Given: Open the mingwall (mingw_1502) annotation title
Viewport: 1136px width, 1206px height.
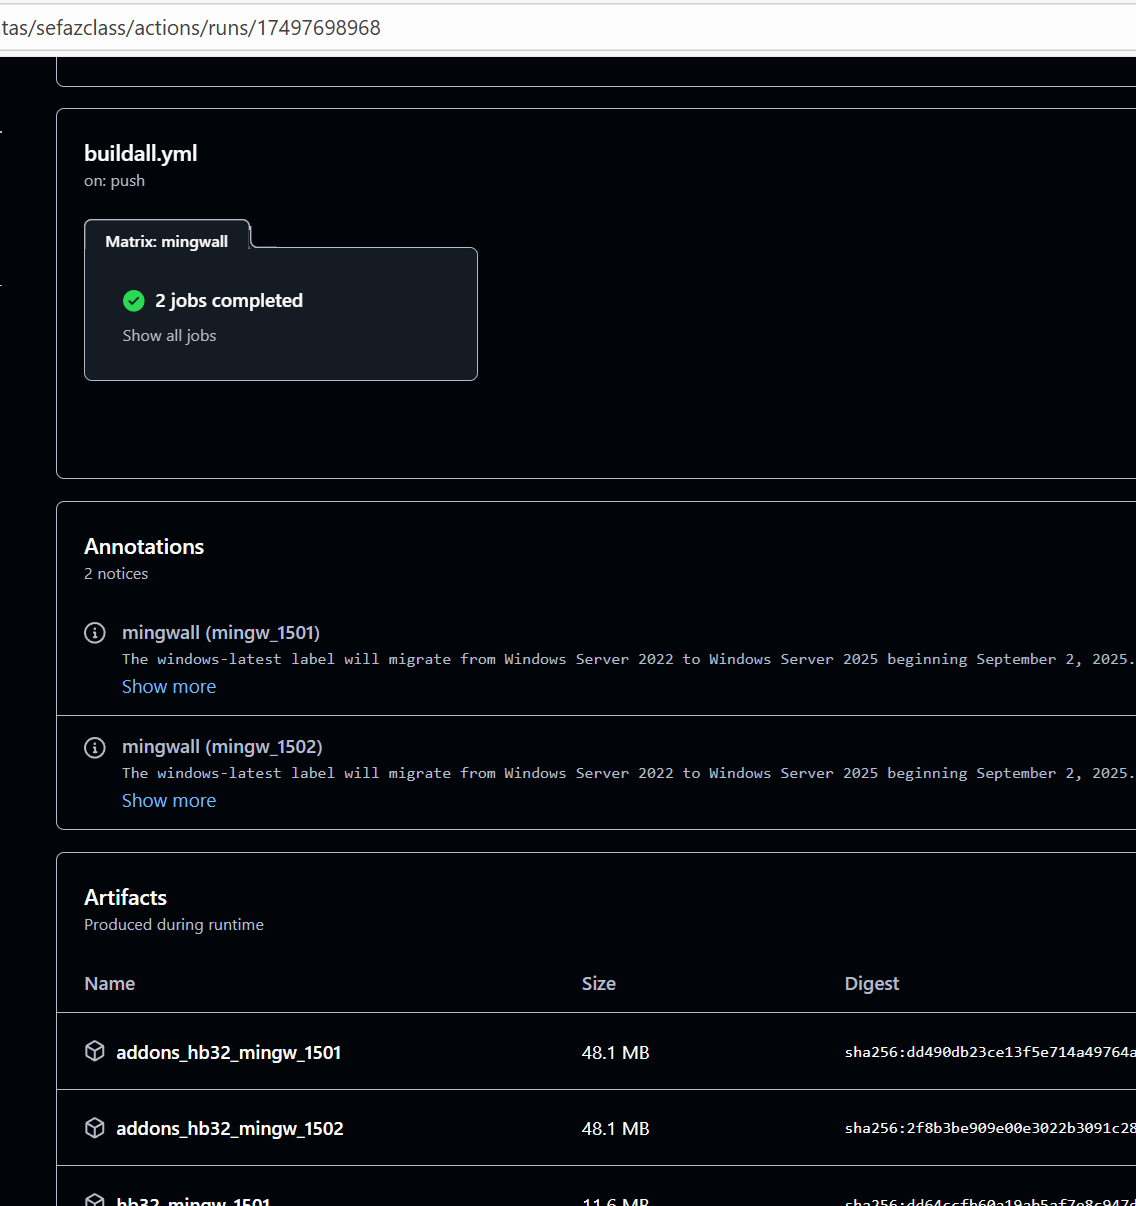Looking at the screenshot, I should (x=222, y=747).
